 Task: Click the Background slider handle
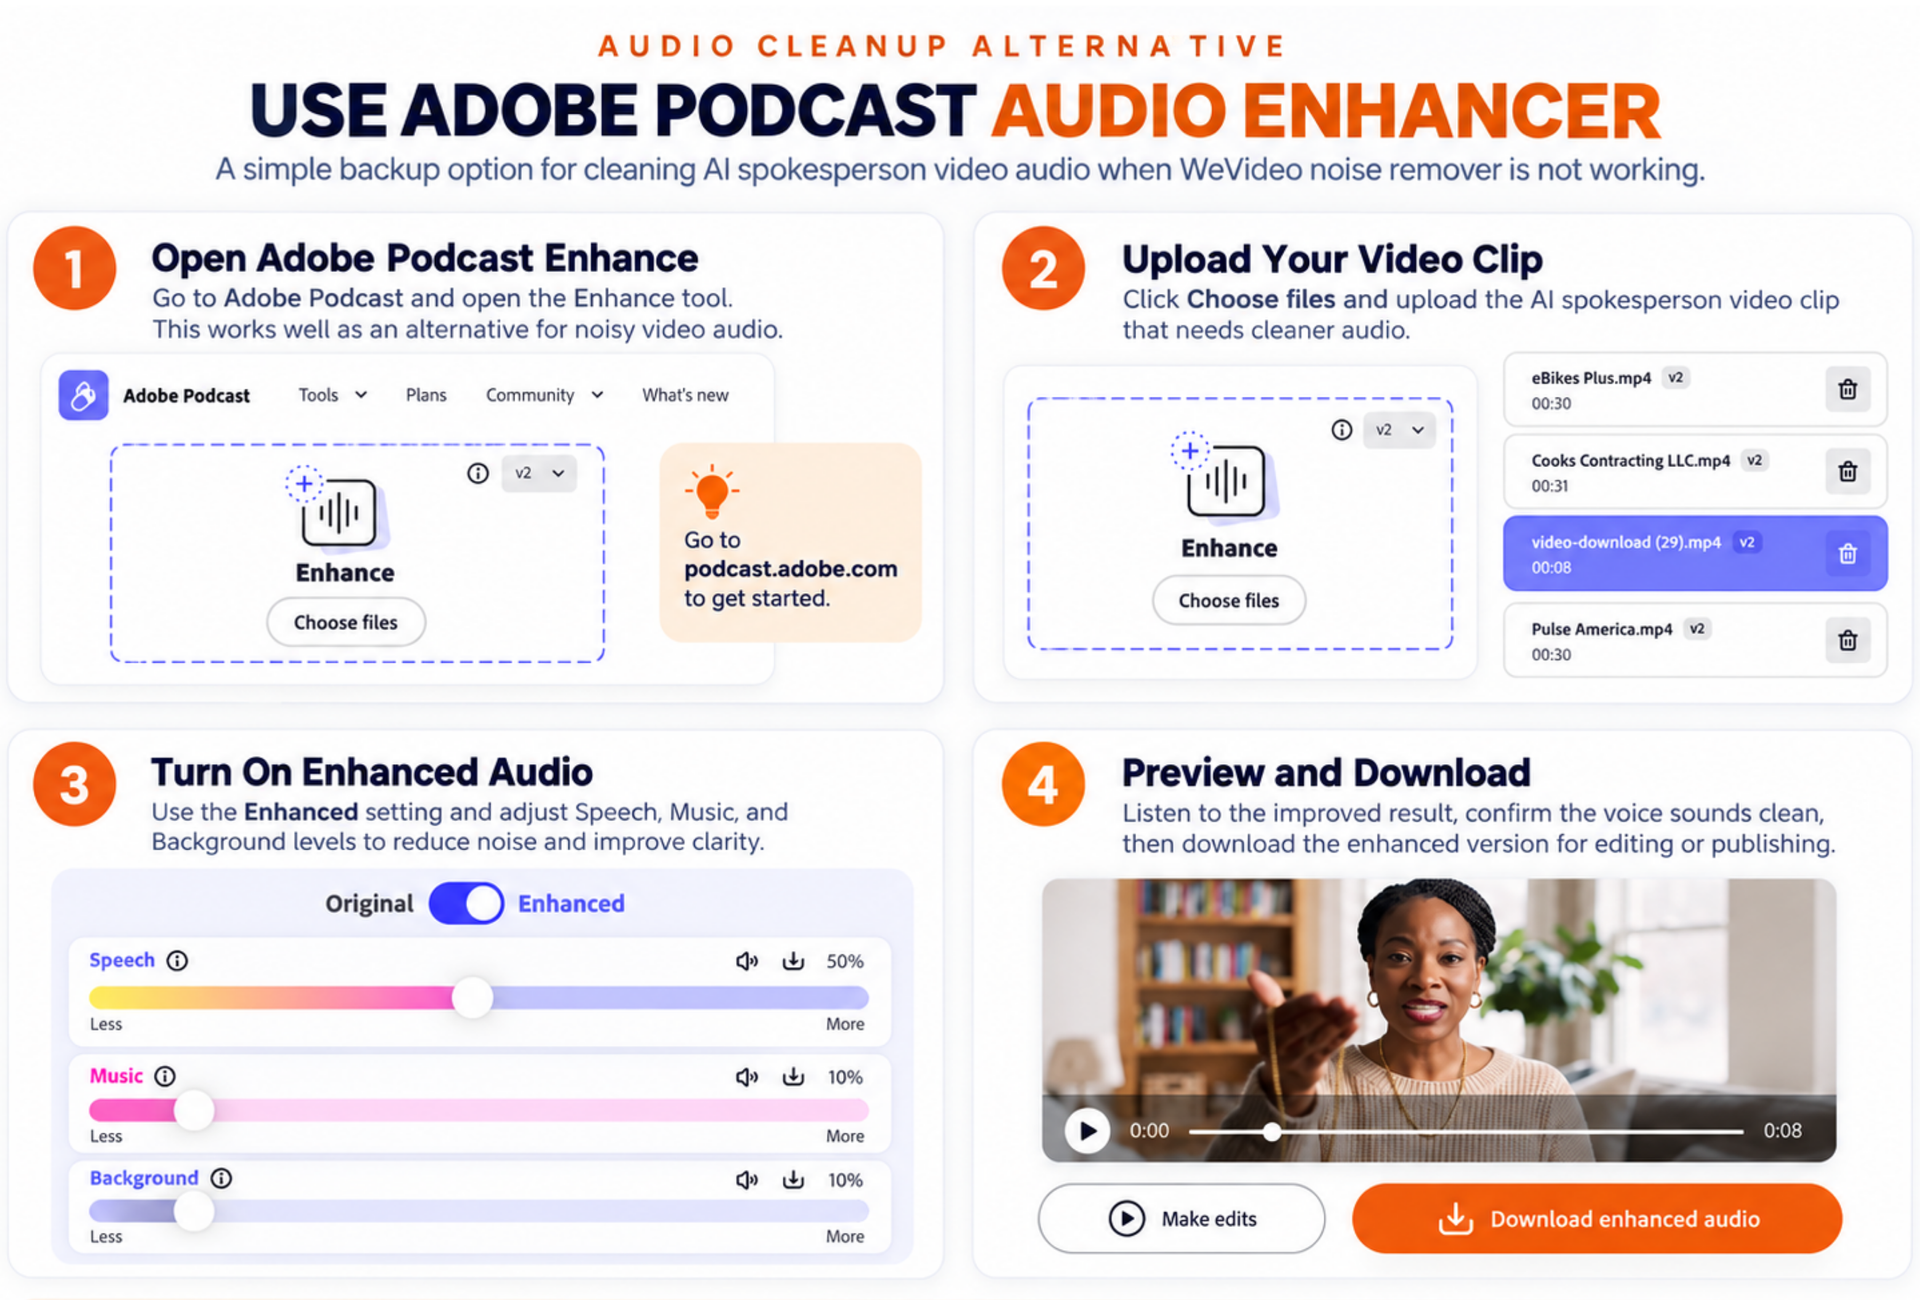point(194,1211)
